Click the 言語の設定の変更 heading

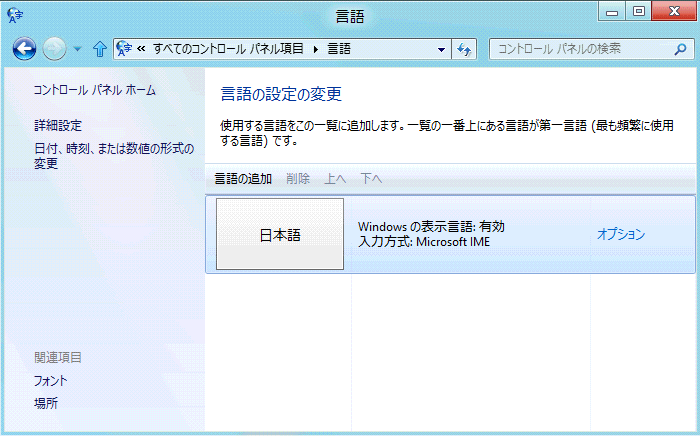281,94
